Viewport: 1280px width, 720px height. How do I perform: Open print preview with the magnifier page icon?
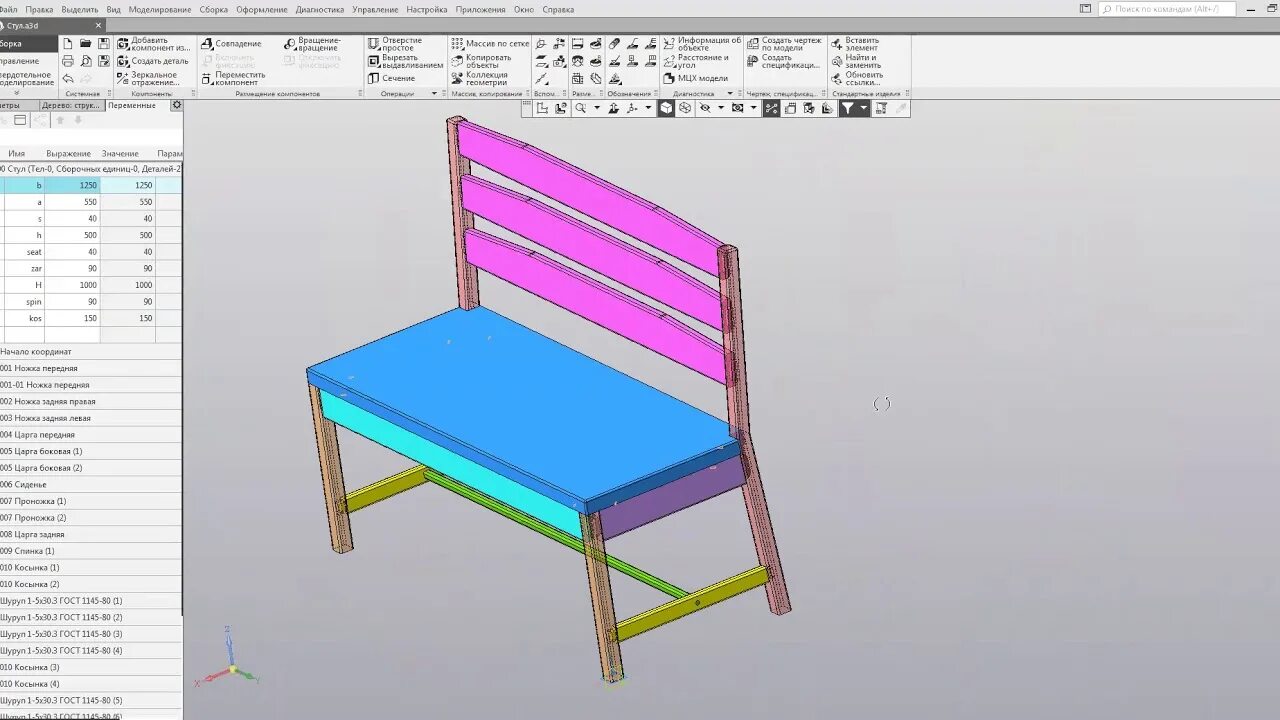pos(86,61)
